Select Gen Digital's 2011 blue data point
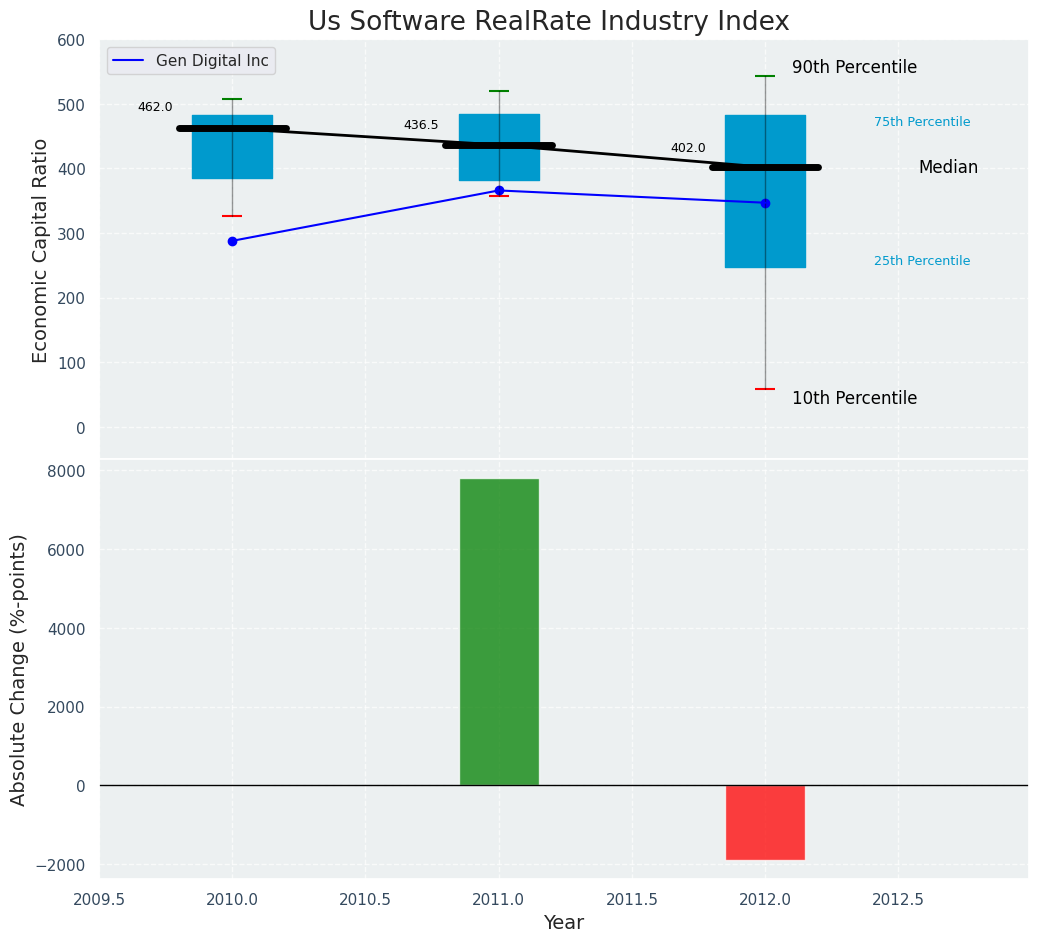Viewport: 1039px width, 942px height. (x=499, y=190)
